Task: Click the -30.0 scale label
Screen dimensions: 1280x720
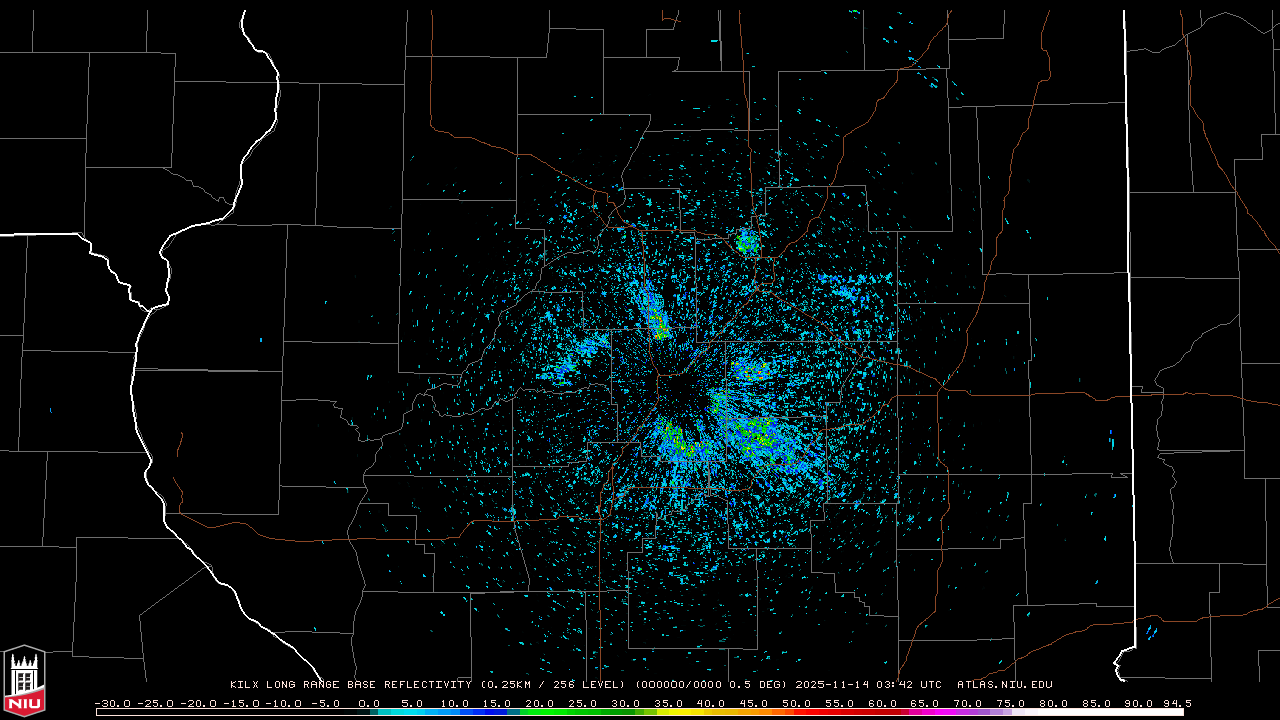Action: (113, 703)
